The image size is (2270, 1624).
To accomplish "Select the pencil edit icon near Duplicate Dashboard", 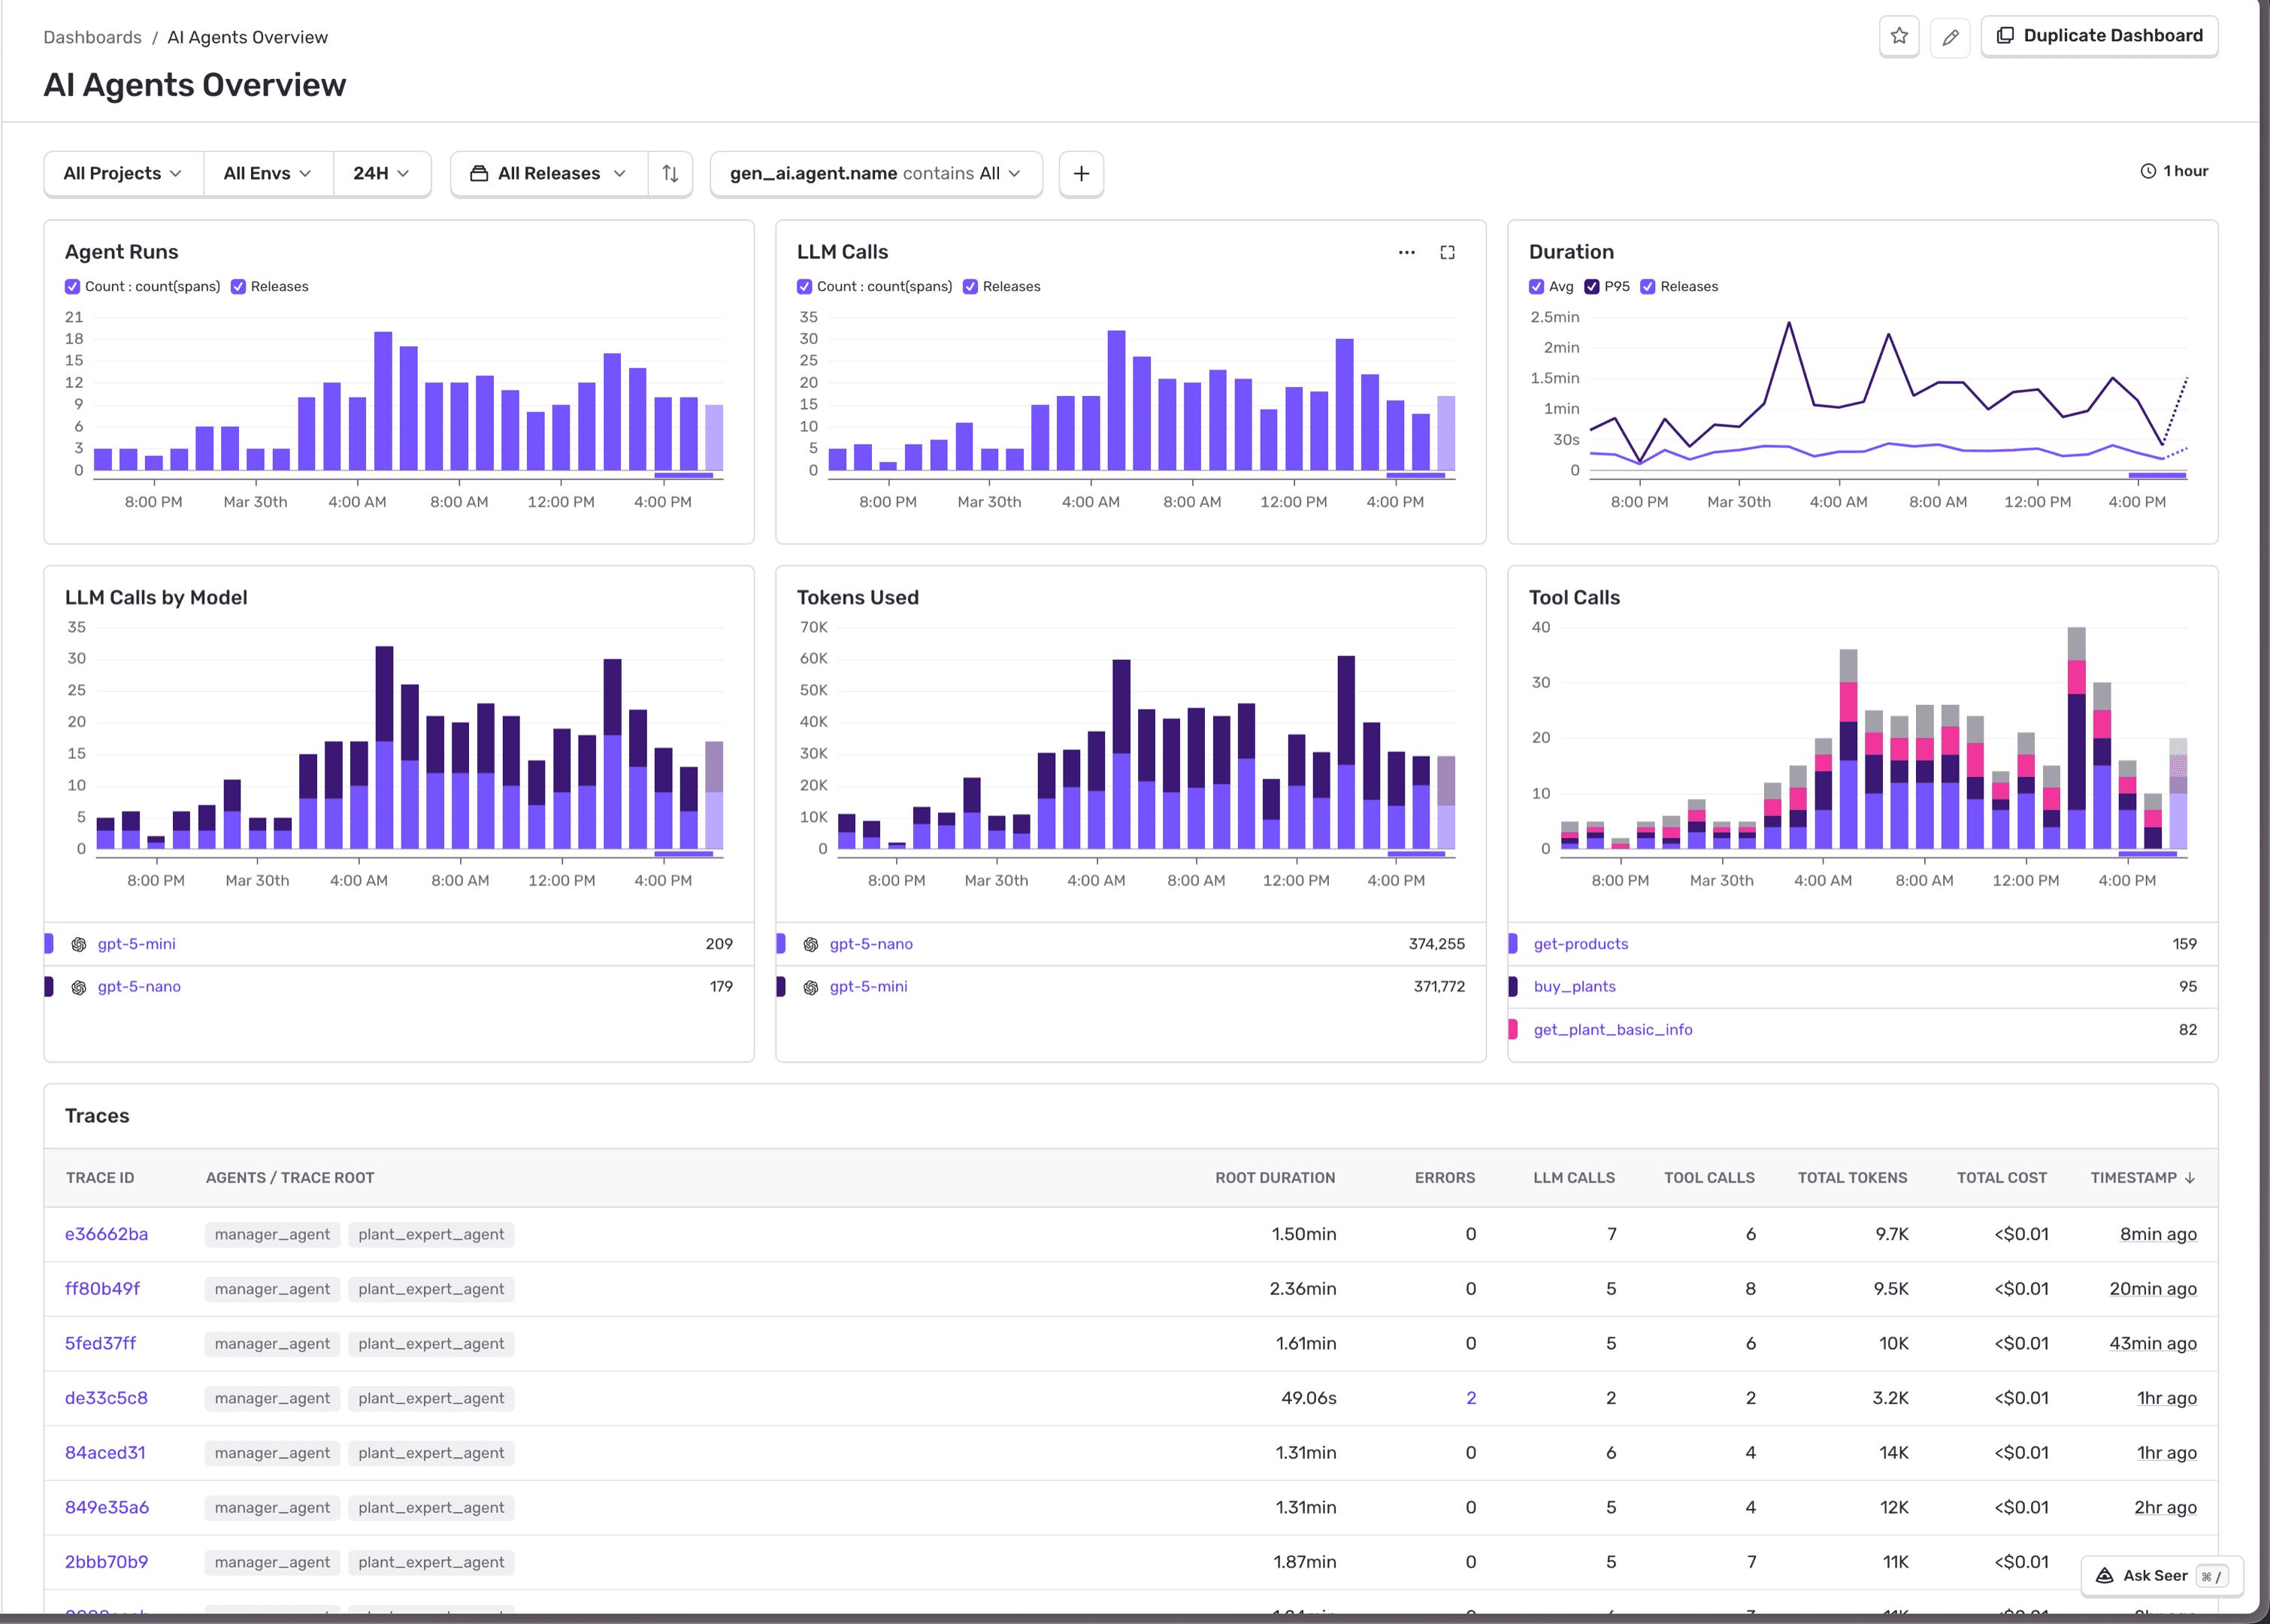I will [1950, 36].
